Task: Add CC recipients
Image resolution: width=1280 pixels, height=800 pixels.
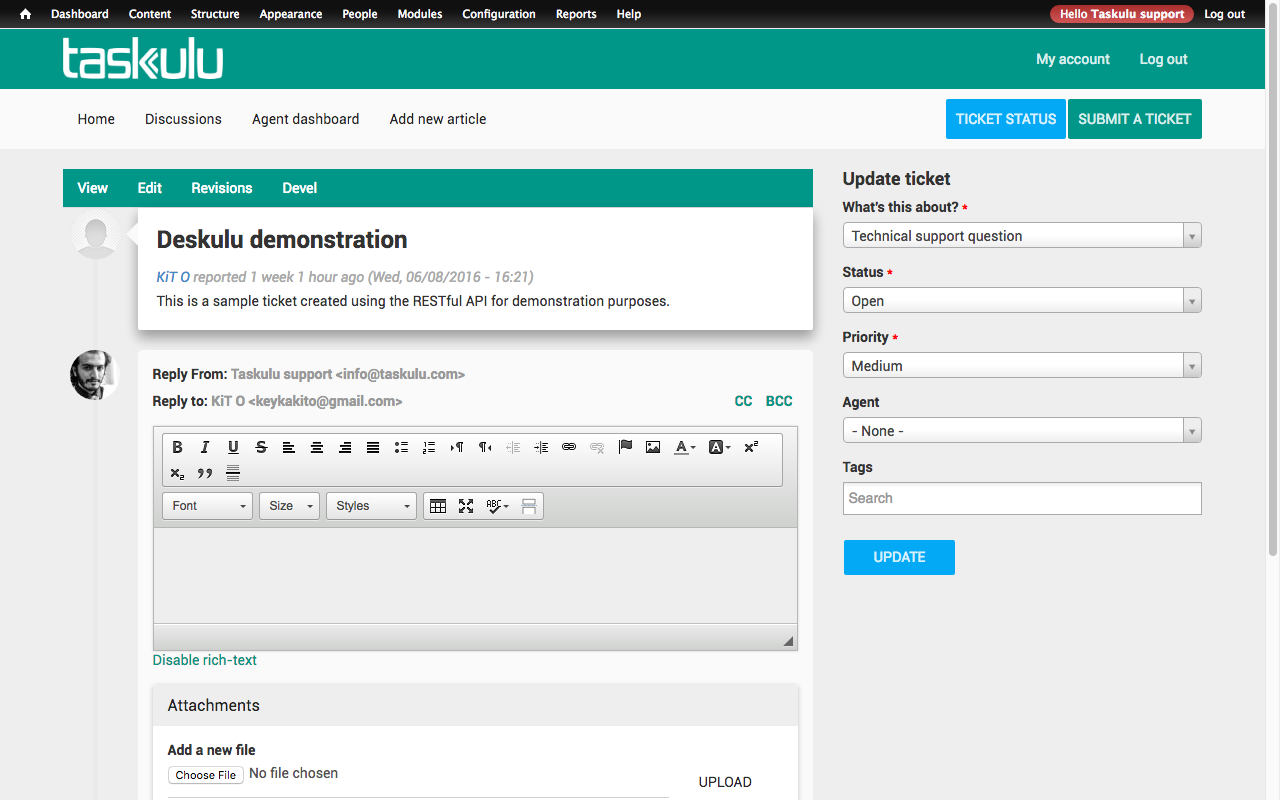Action: 743,401
